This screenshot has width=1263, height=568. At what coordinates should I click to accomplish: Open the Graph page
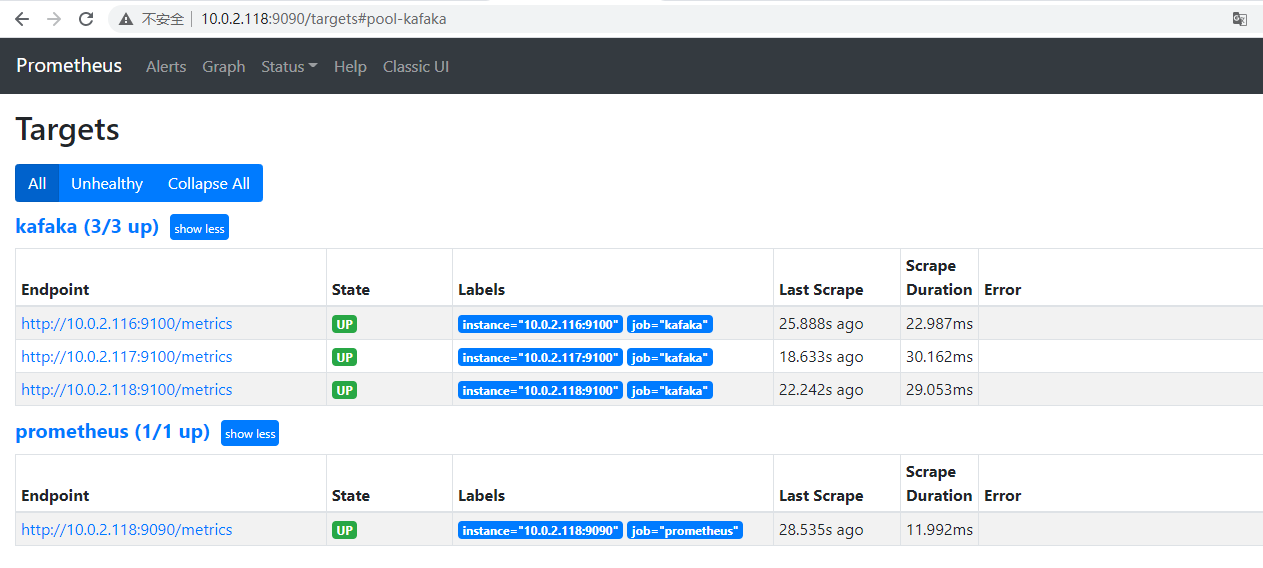tap(224, 66)
